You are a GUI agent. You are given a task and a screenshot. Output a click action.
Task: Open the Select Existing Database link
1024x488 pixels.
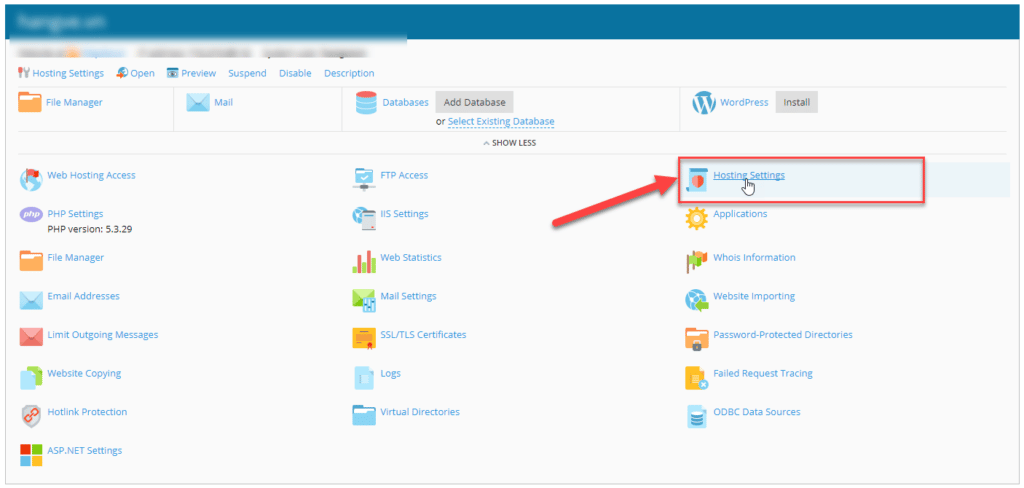[500, 122]
